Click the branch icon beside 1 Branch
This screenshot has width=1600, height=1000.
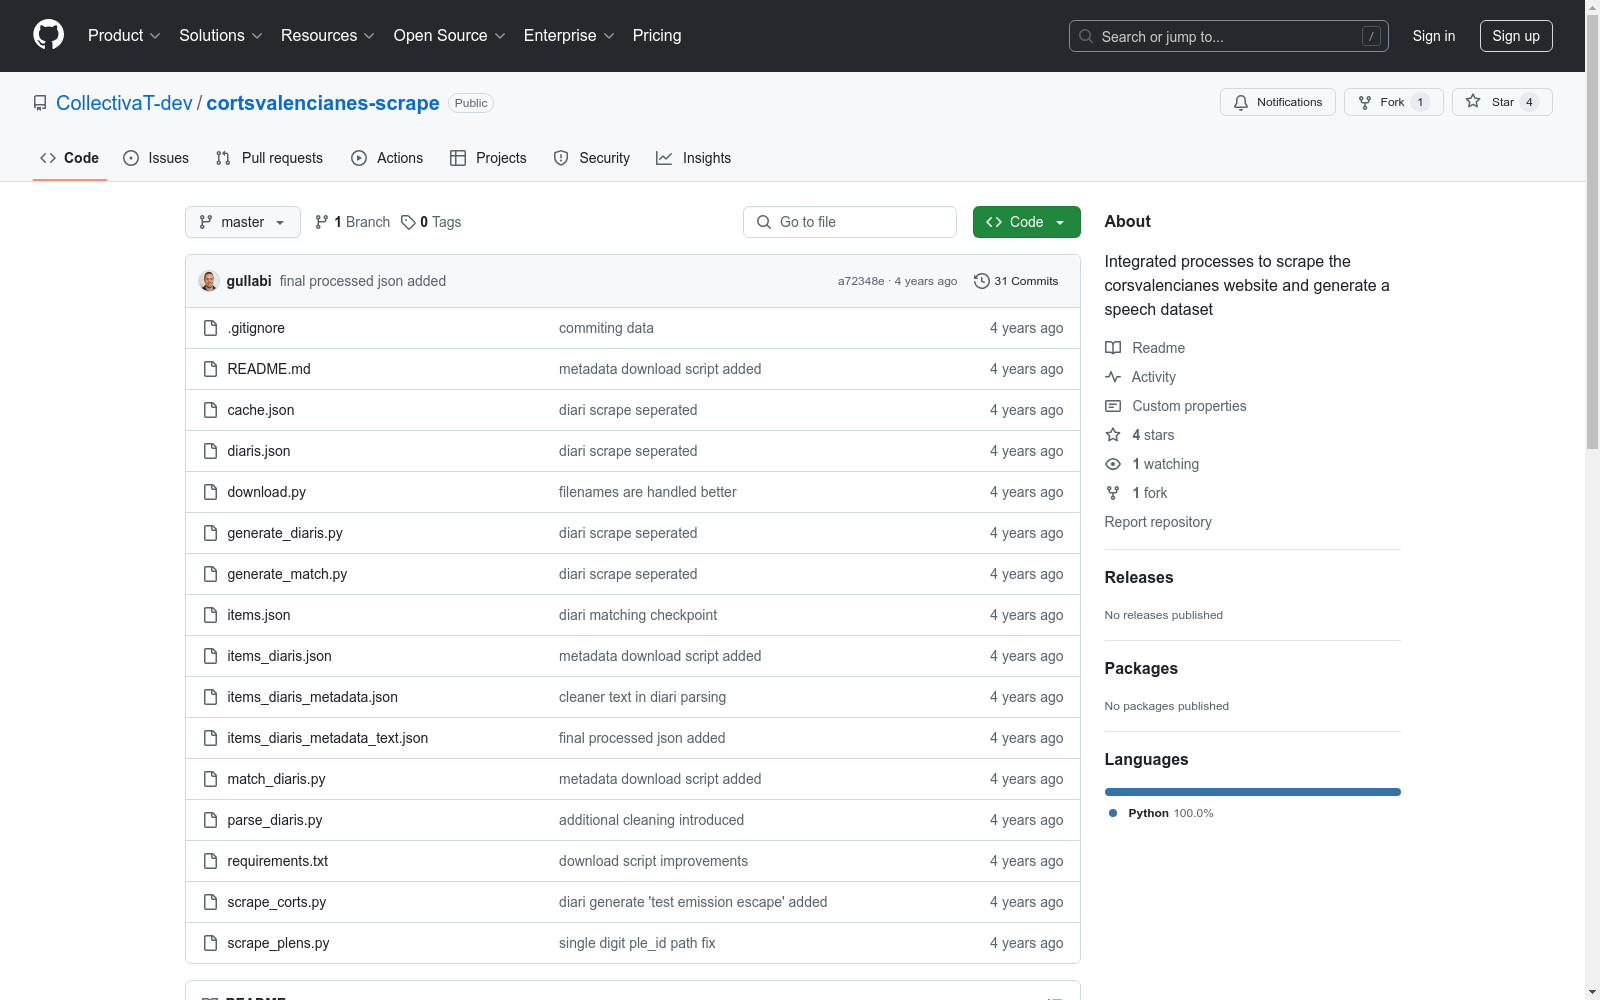[322, 222]
